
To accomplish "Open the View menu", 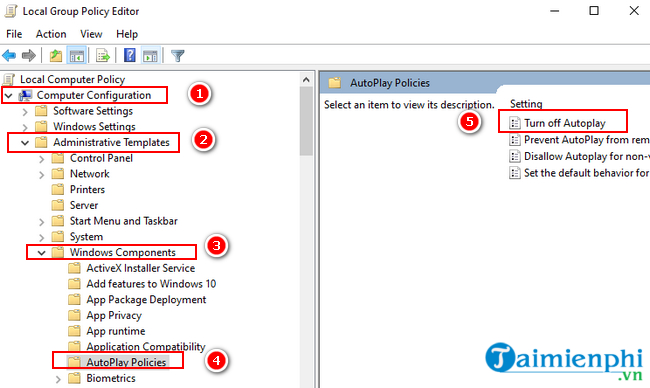I will [x=91, y=34].
